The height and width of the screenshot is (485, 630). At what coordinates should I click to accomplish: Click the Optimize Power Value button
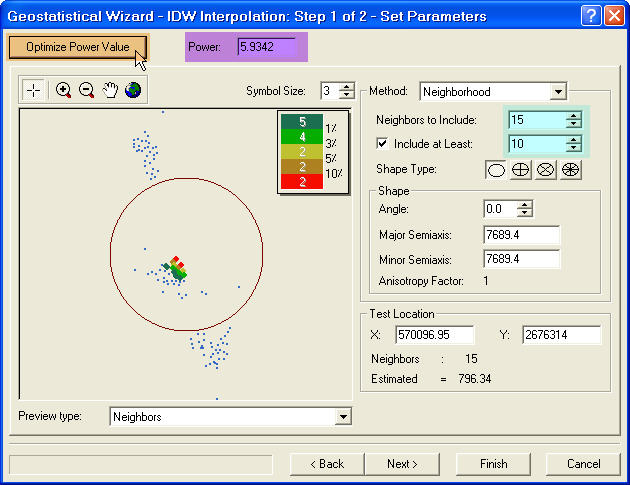point(78,47)
